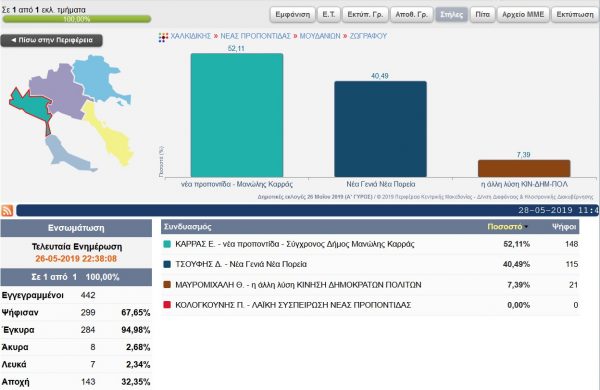Click the Εμφάνιση button
The width and height of the screenshot is (600, 390).
(293, 15)
